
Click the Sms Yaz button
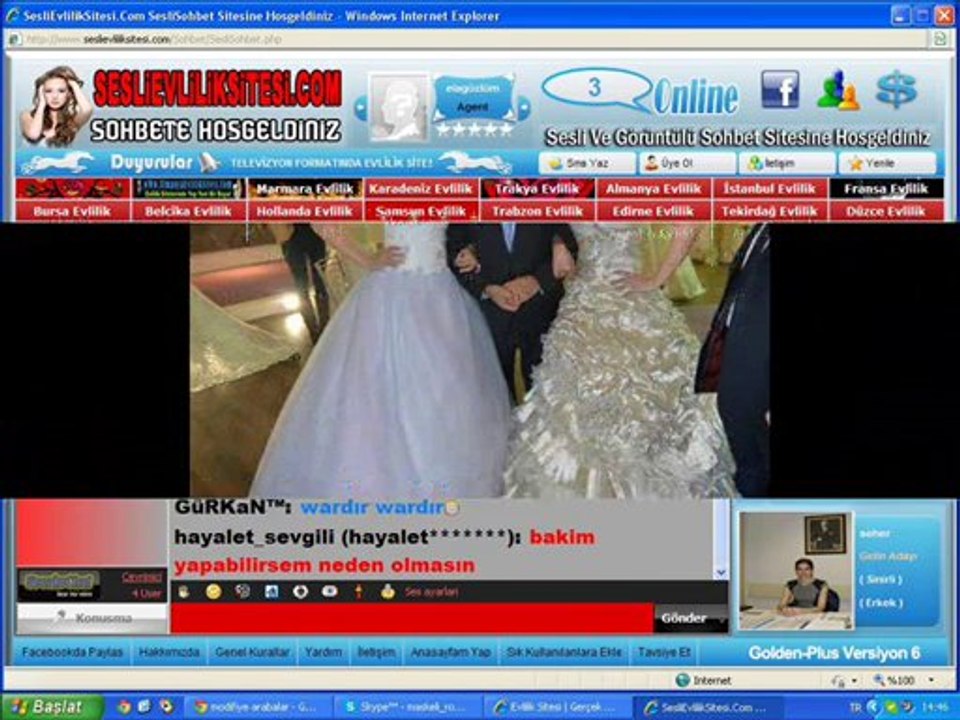tap(587, 163)
